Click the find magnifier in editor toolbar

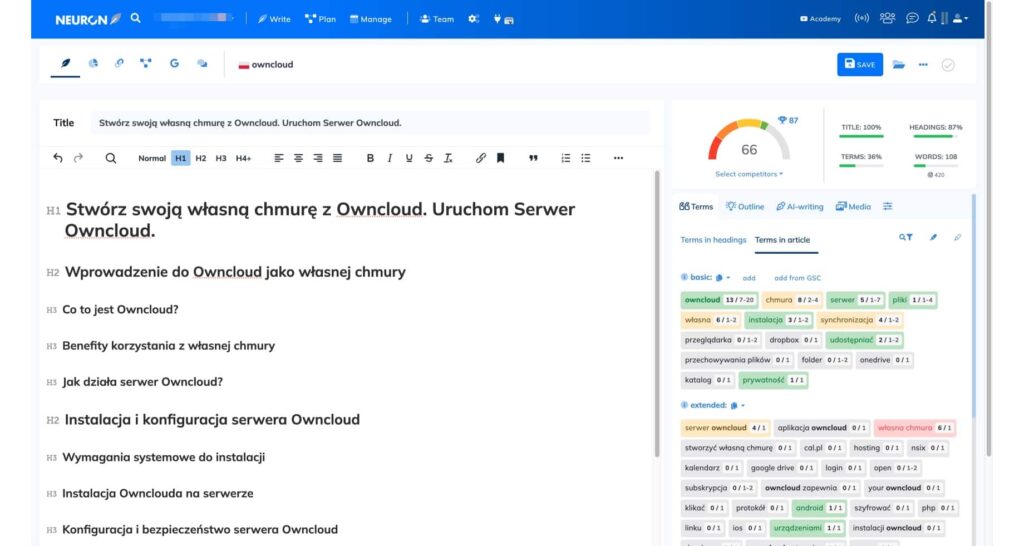pyautogui.click(x=110, y=158)
